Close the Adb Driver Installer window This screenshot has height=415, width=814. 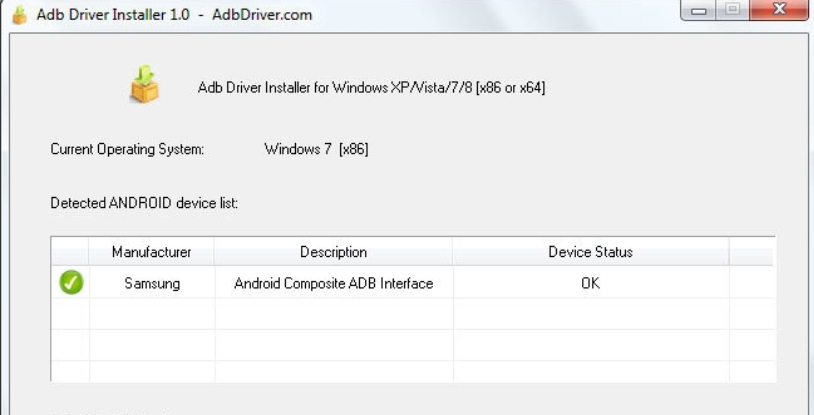pos(778,11)
